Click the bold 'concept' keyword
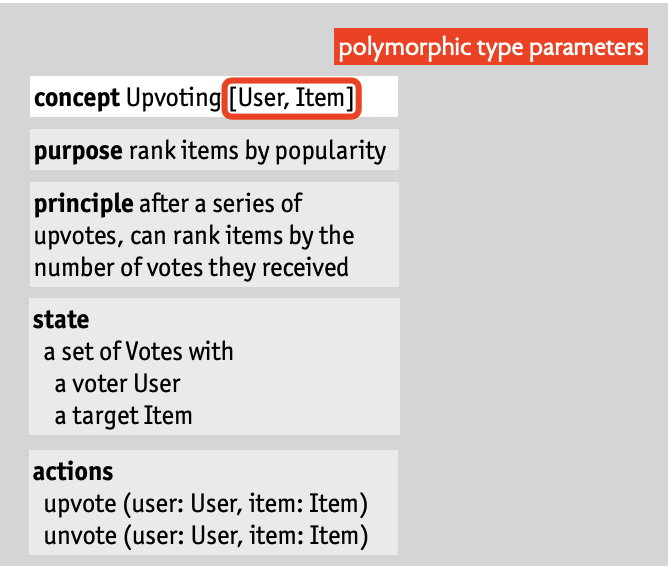The image size is (668, 566). pyautogui.click(x=77, y=98)
